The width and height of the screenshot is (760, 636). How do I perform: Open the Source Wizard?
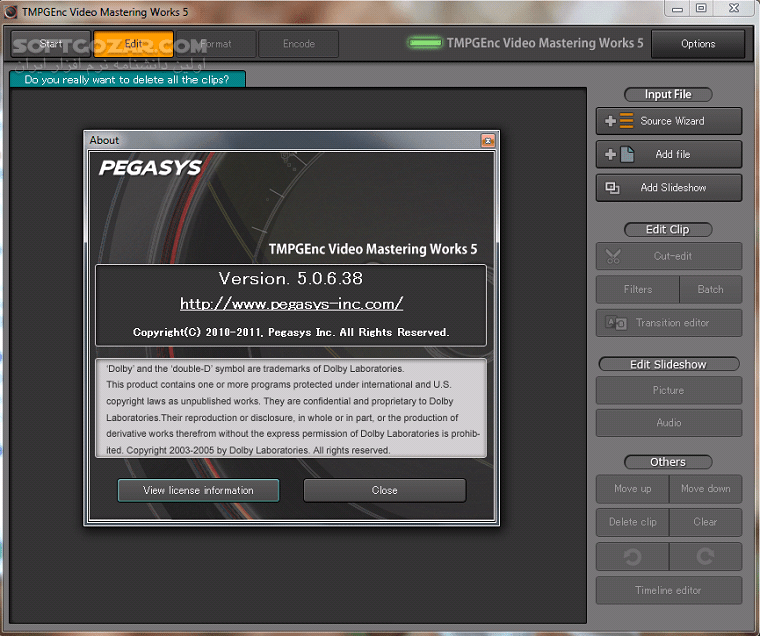(x=668, y=121)
